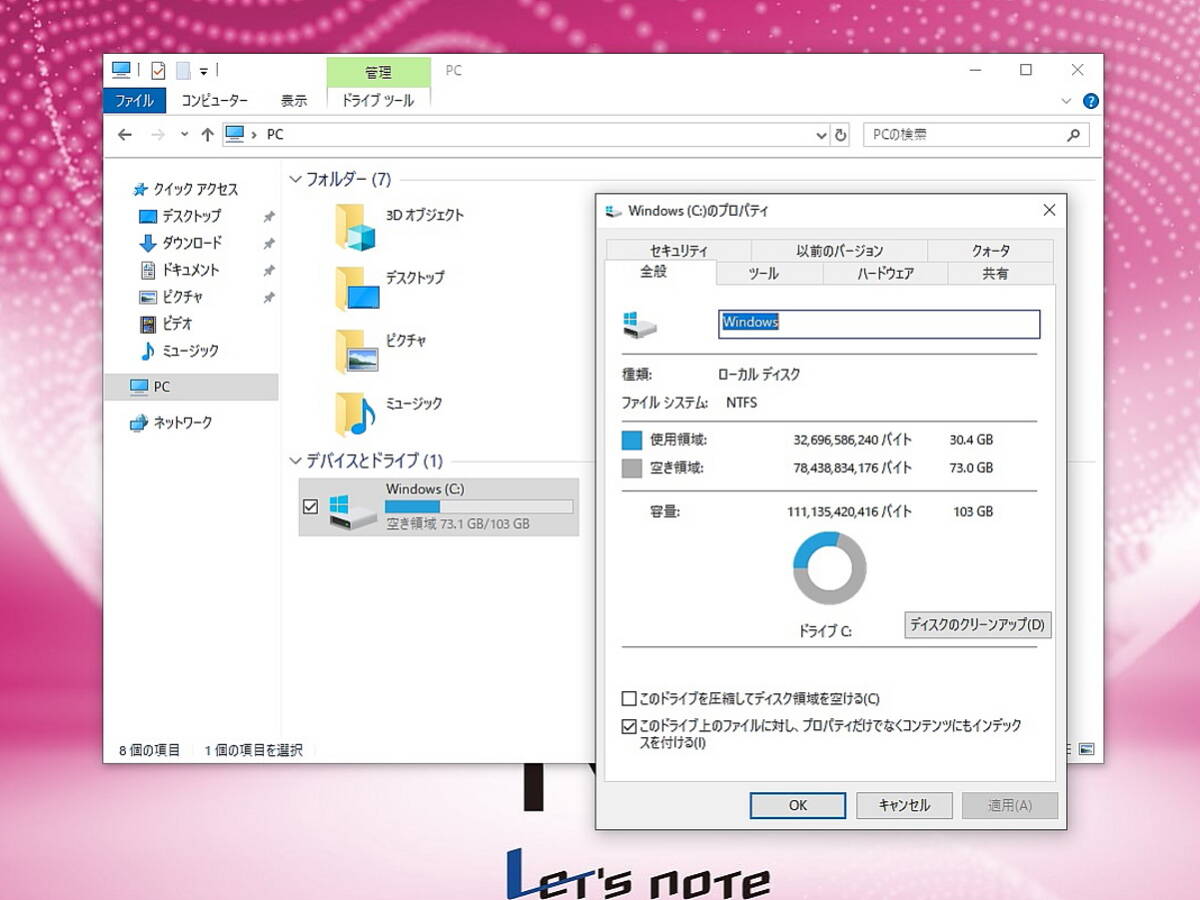Open the address bar history dropdown
This screenshot has height=900, width=1200.
(821, 134)
